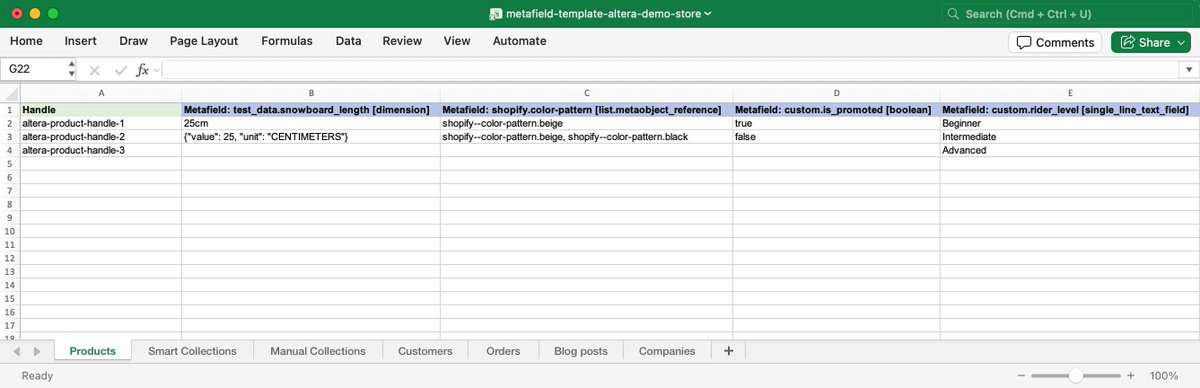Screen dimensions: 1200x388
Task: Open the Data ribbon tab
Action: [x=348, y=41]
